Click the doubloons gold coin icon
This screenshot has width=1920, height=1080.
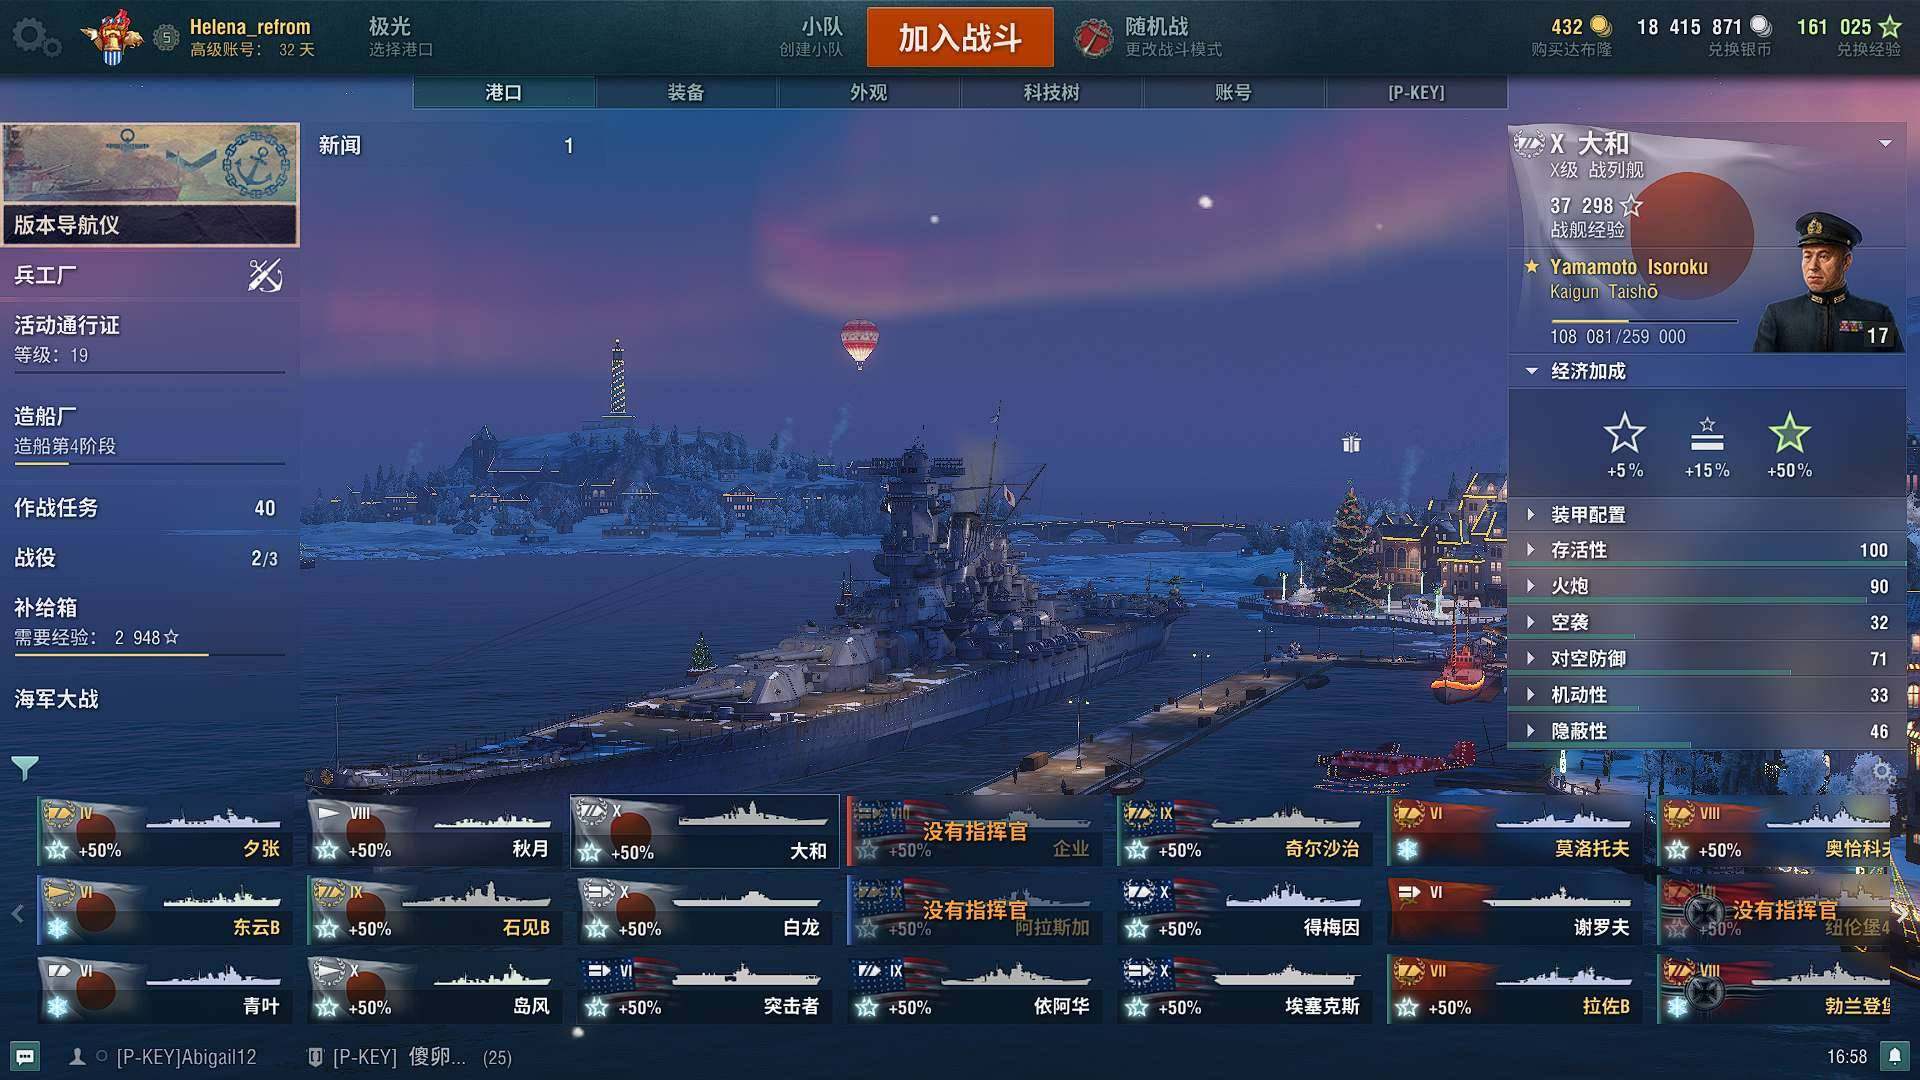tap(1601, 27)
